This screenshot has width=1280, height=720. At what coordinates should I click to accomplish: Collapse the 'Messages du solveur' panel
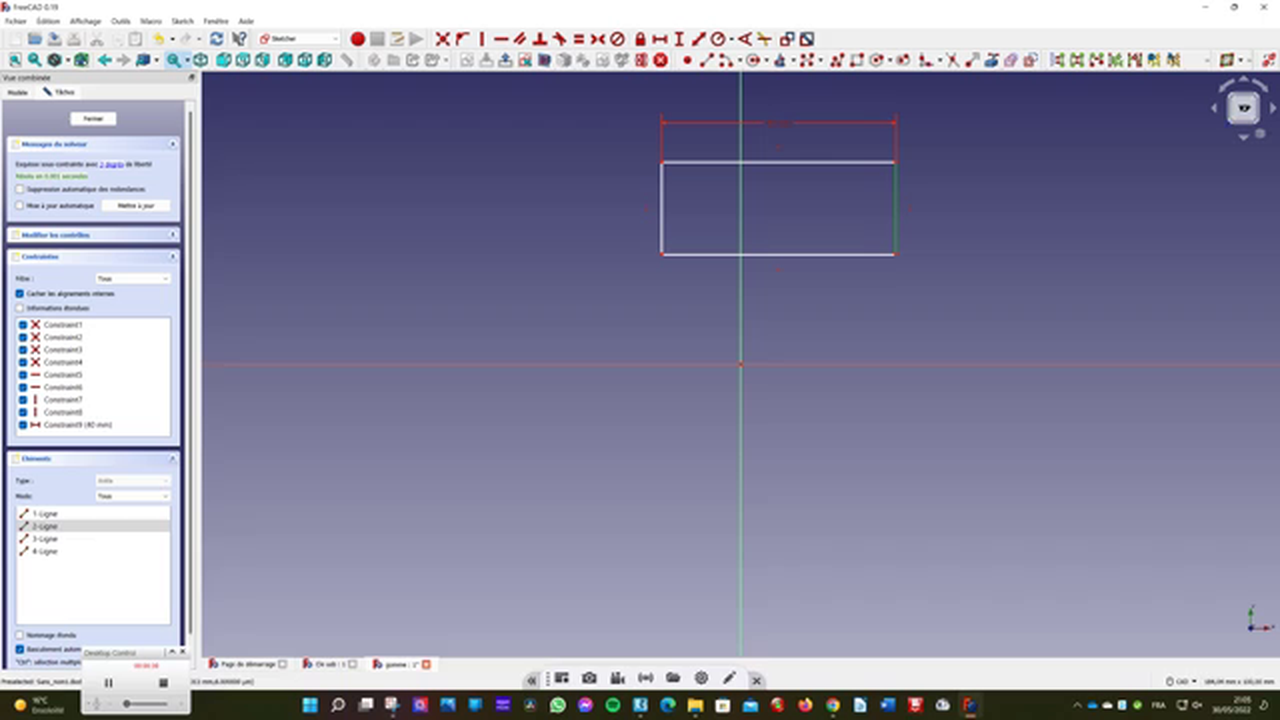pos(172,143)
